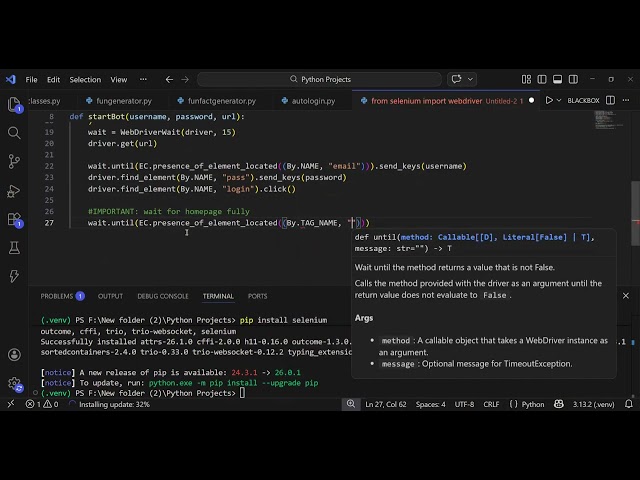Image resolution: width=640 pixels, height=480 pixels.
Task: Click 'pip install selenium' text in terminal
Action: point(283,320)
